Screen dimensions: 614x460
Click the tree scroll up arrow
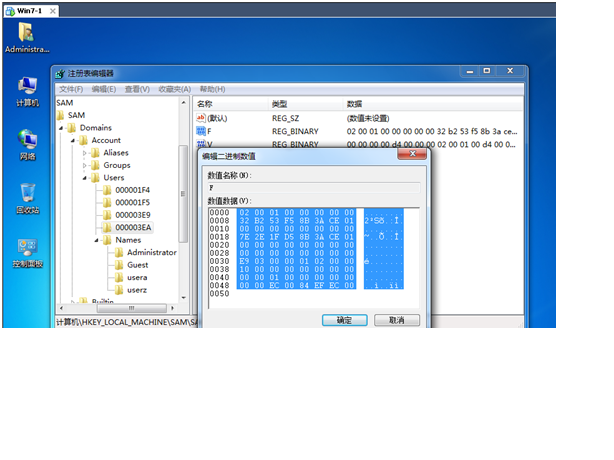183,103
